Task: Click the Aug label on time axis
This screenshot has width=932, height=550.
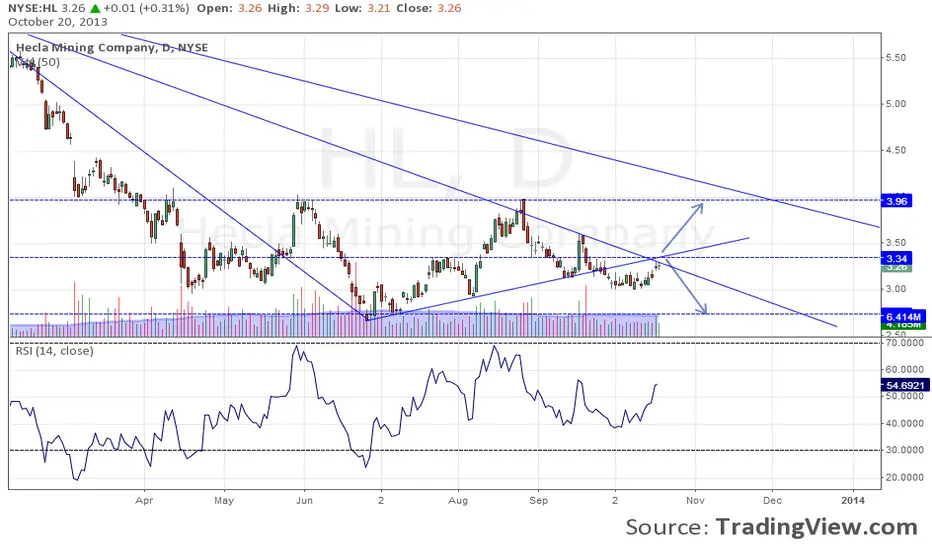Action: (458, 501)
